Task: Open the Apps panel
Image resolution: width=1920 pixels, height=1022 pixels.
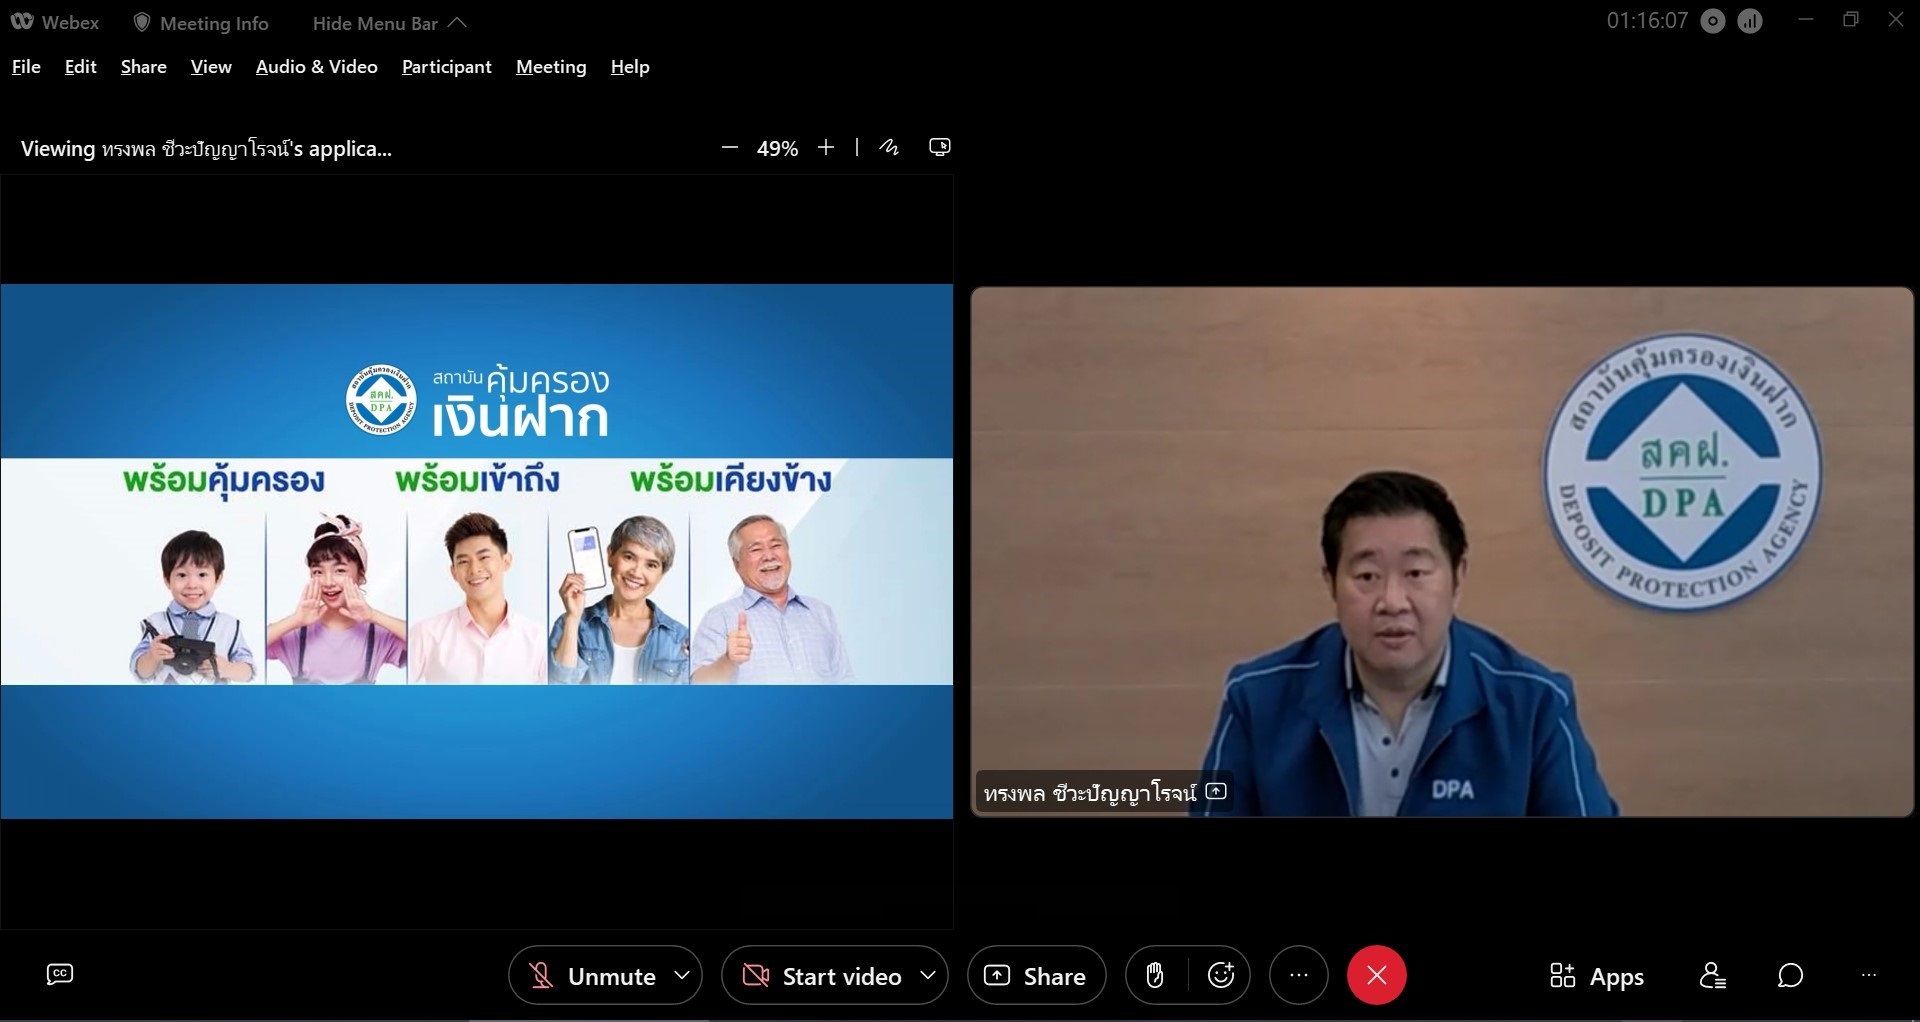Action: [x=1597, y=976]
